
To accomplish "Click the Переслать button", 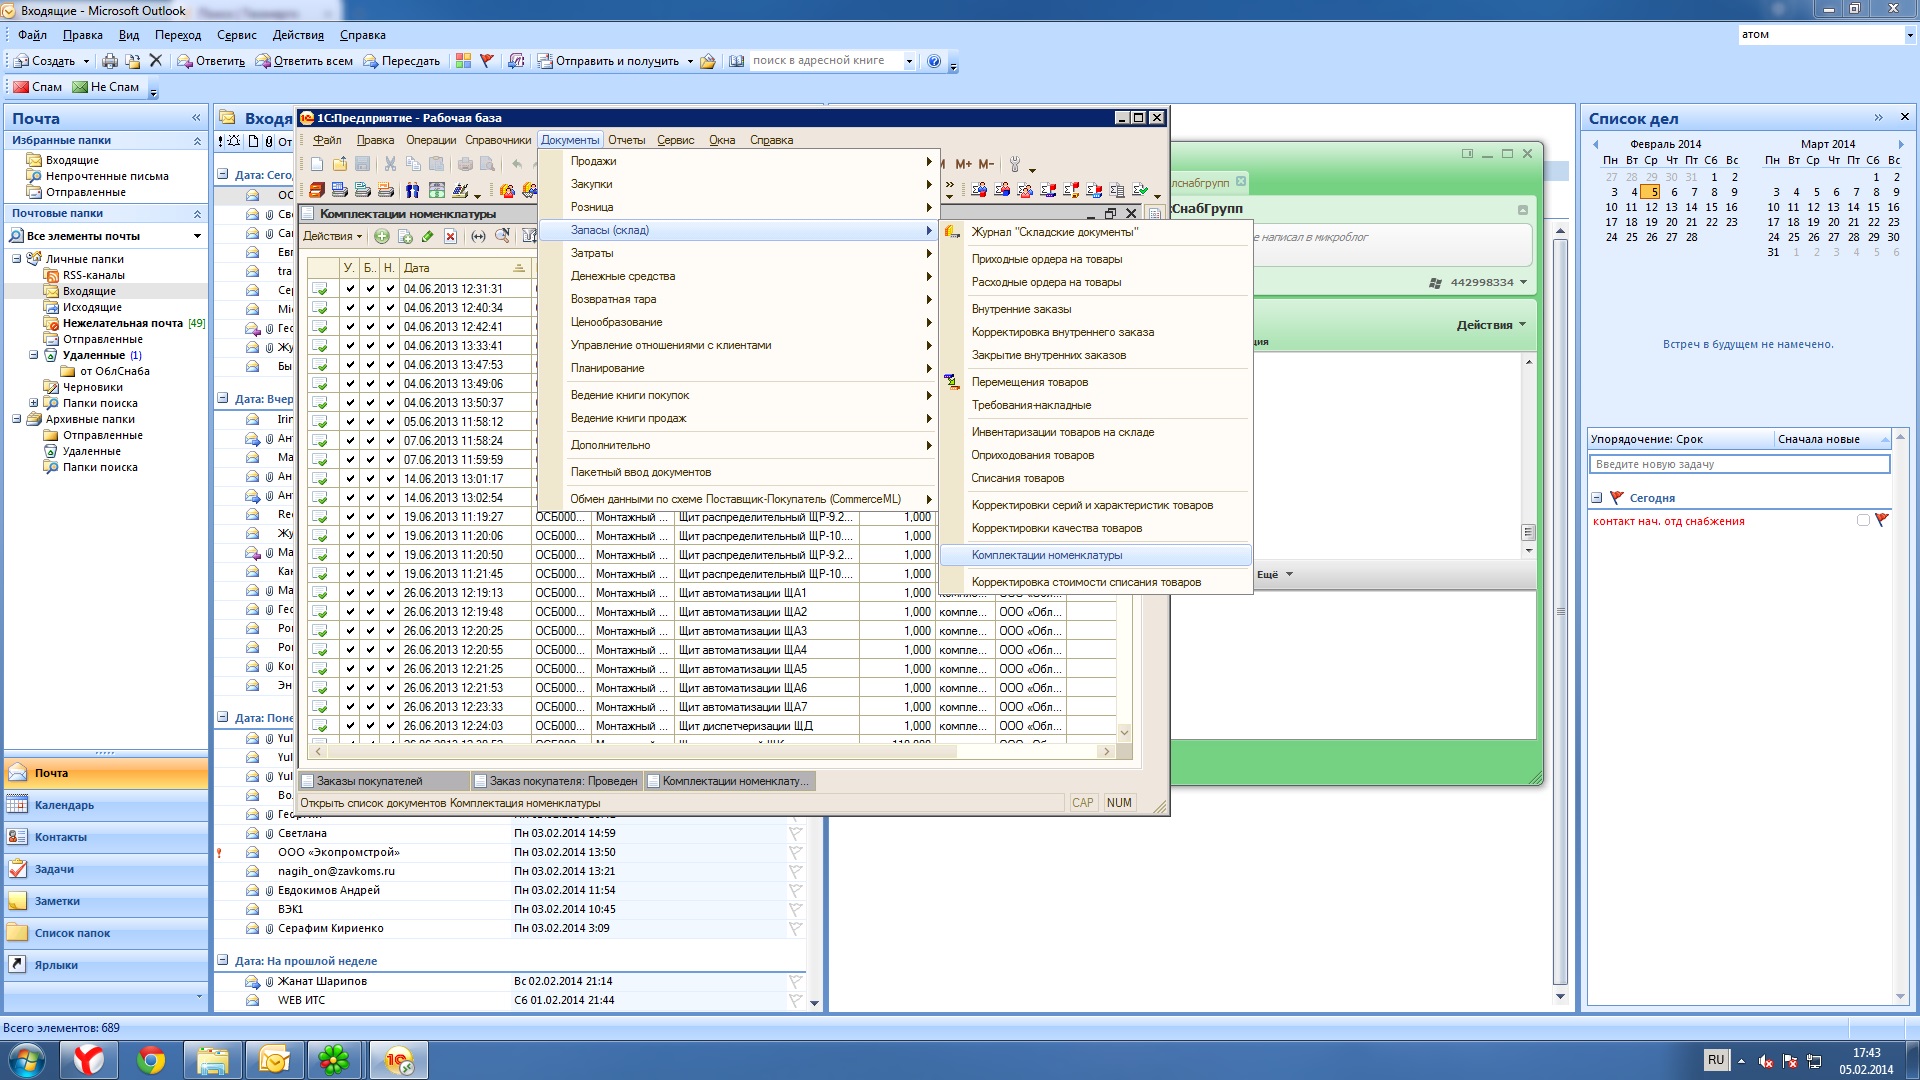I will click(x=401, y=61).
